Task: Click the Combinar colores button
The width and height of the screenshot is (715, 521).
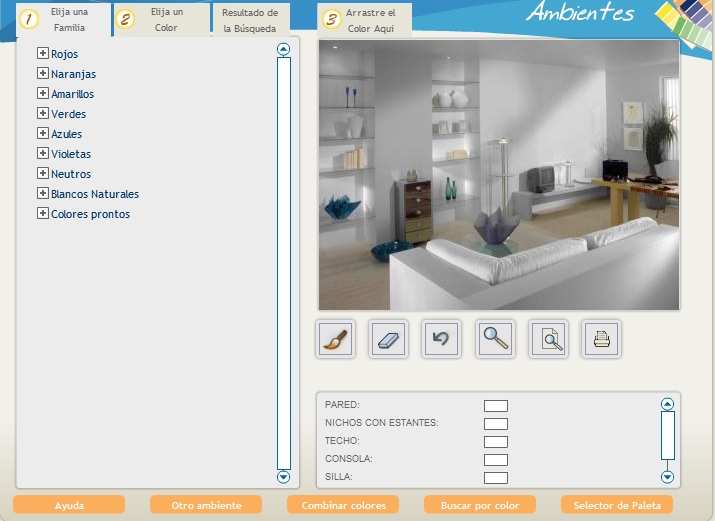Action: click(343, 505)
